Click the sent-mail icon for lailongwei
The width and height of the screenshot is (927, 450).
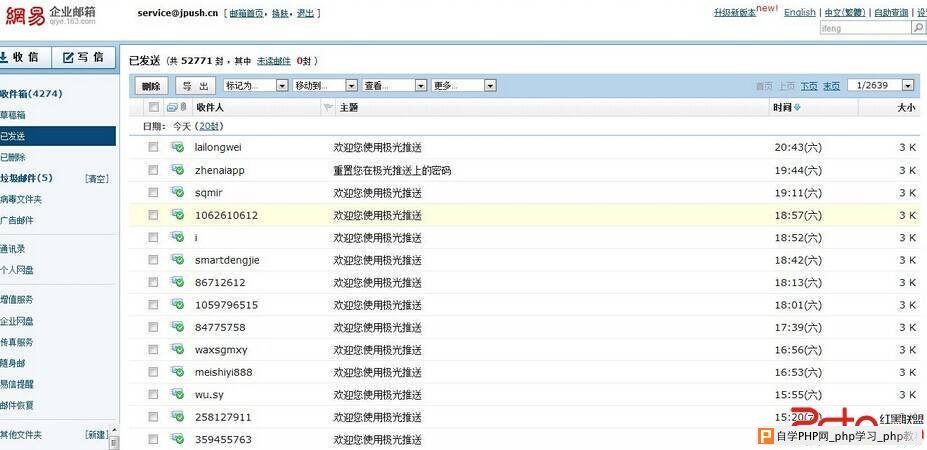(177, 147)
